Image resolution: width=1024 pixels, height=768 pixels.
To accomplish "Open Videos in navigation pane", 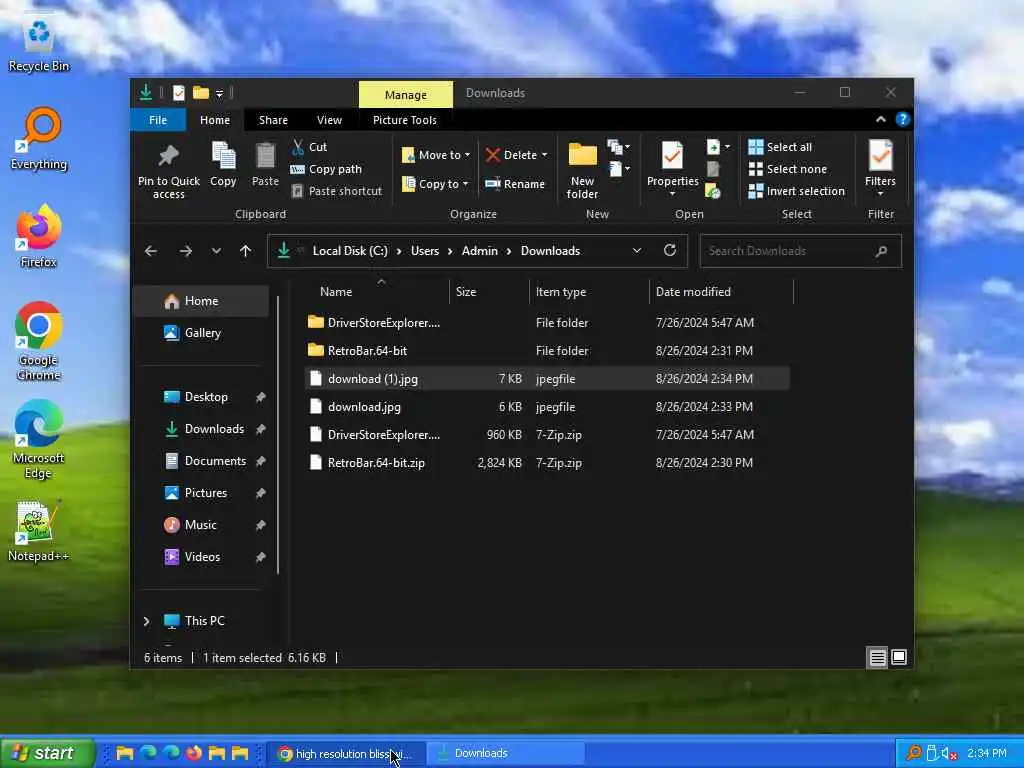I will coord(202,557).
